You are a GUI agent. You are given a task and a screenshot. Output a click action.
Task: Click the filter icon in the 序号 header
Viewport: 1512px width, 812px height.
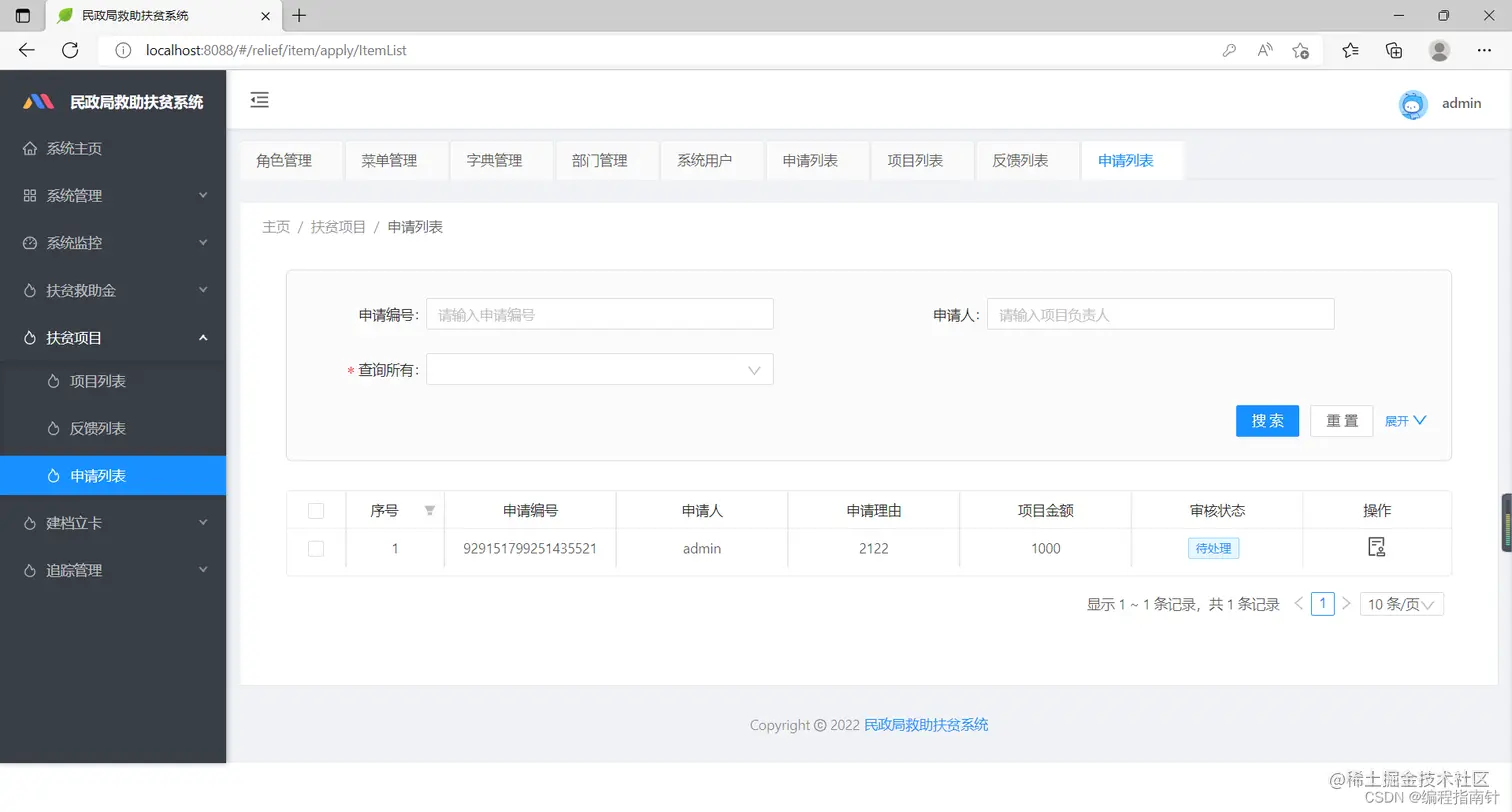click(430, 510)
